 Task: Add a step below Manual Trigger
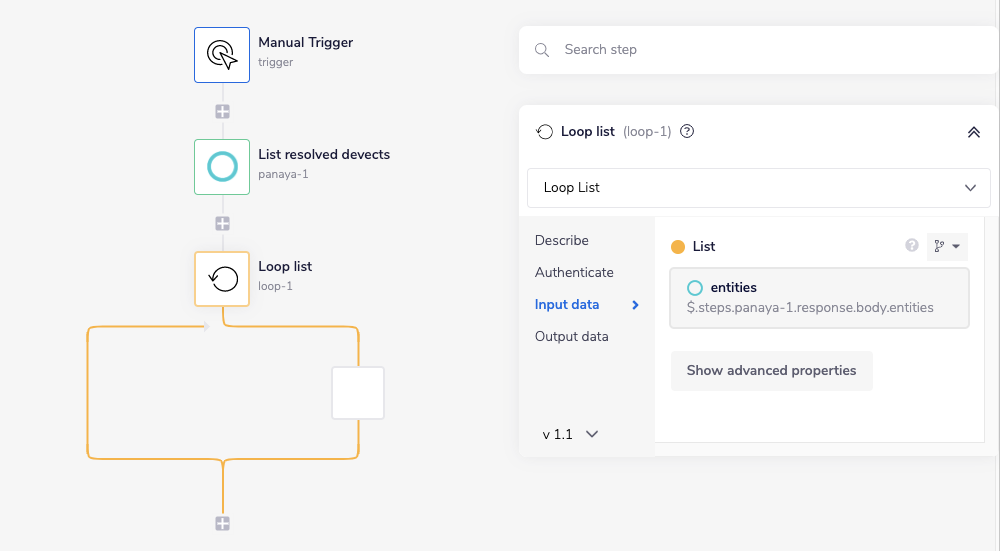tap(223, 111)
